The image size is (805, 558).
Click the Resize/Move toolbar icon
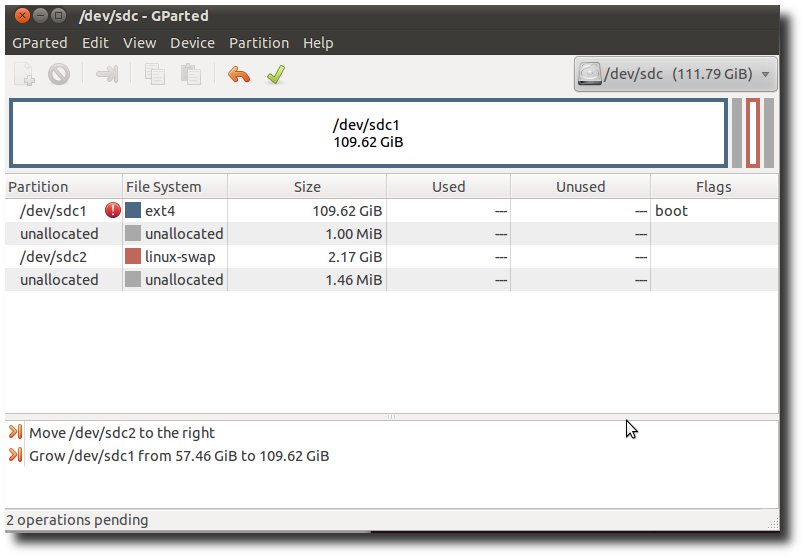(x=107, y=74)
